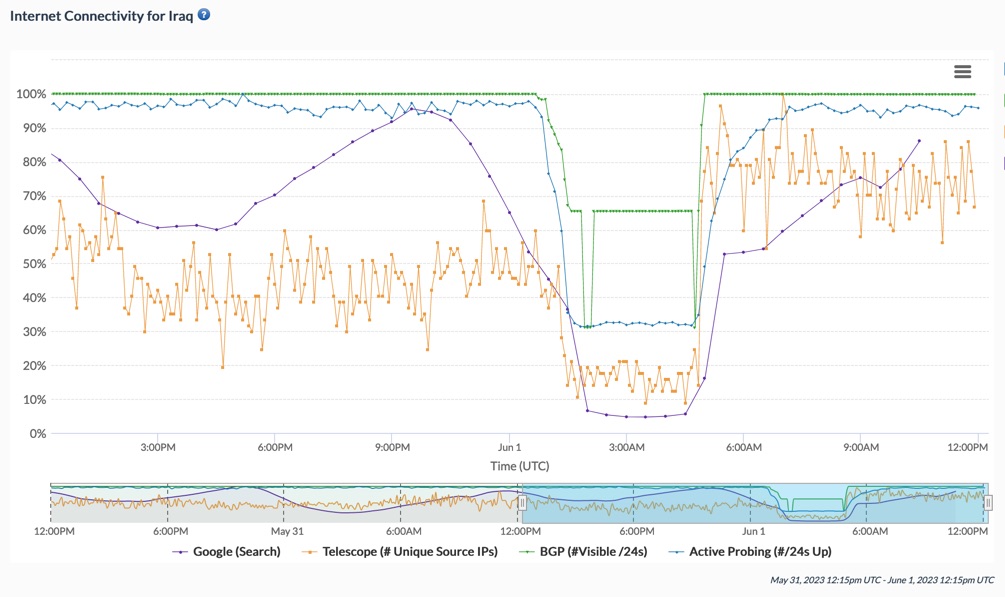This screenshot has width=1005, height=597.
Task: Click the 60% y-axis label
Action: pyautogui.click(x=33, y=230)
